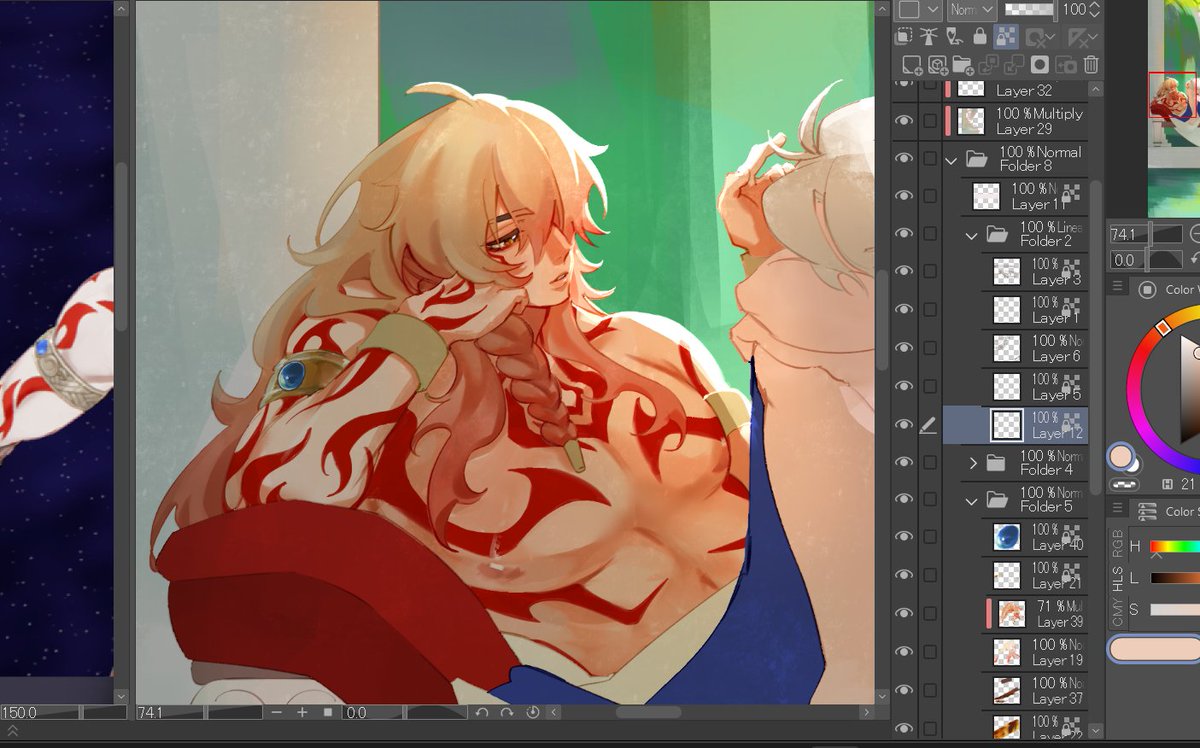The image size is (1200, 748).
Task: Toggle the Lock Layer padlock icon
Action: point(980,37)
